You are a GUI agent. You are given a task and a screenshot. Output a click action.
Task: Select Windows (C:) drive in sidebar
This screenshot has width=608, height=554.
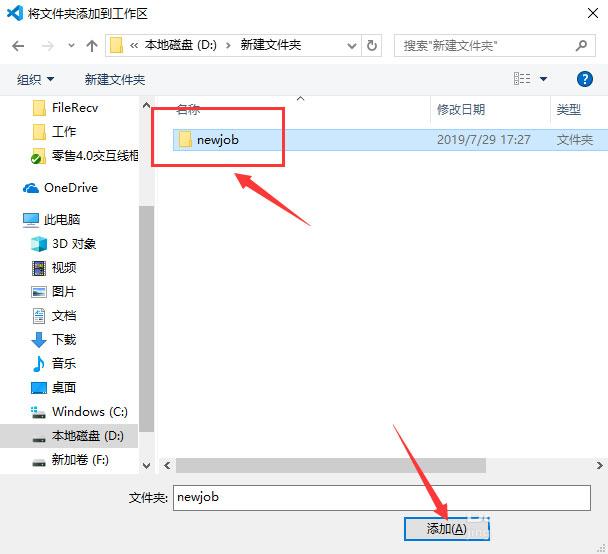click(89, 411)
